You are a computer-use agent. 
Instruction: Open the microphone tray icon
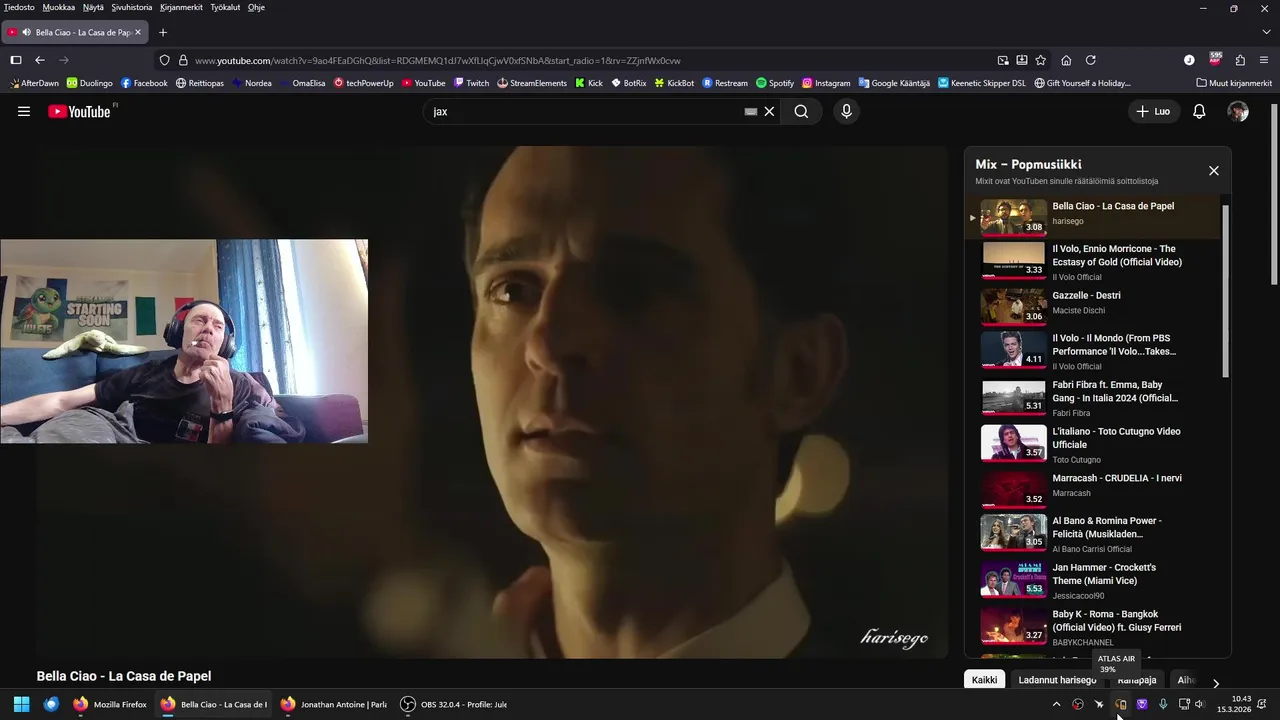(1162, 704)
